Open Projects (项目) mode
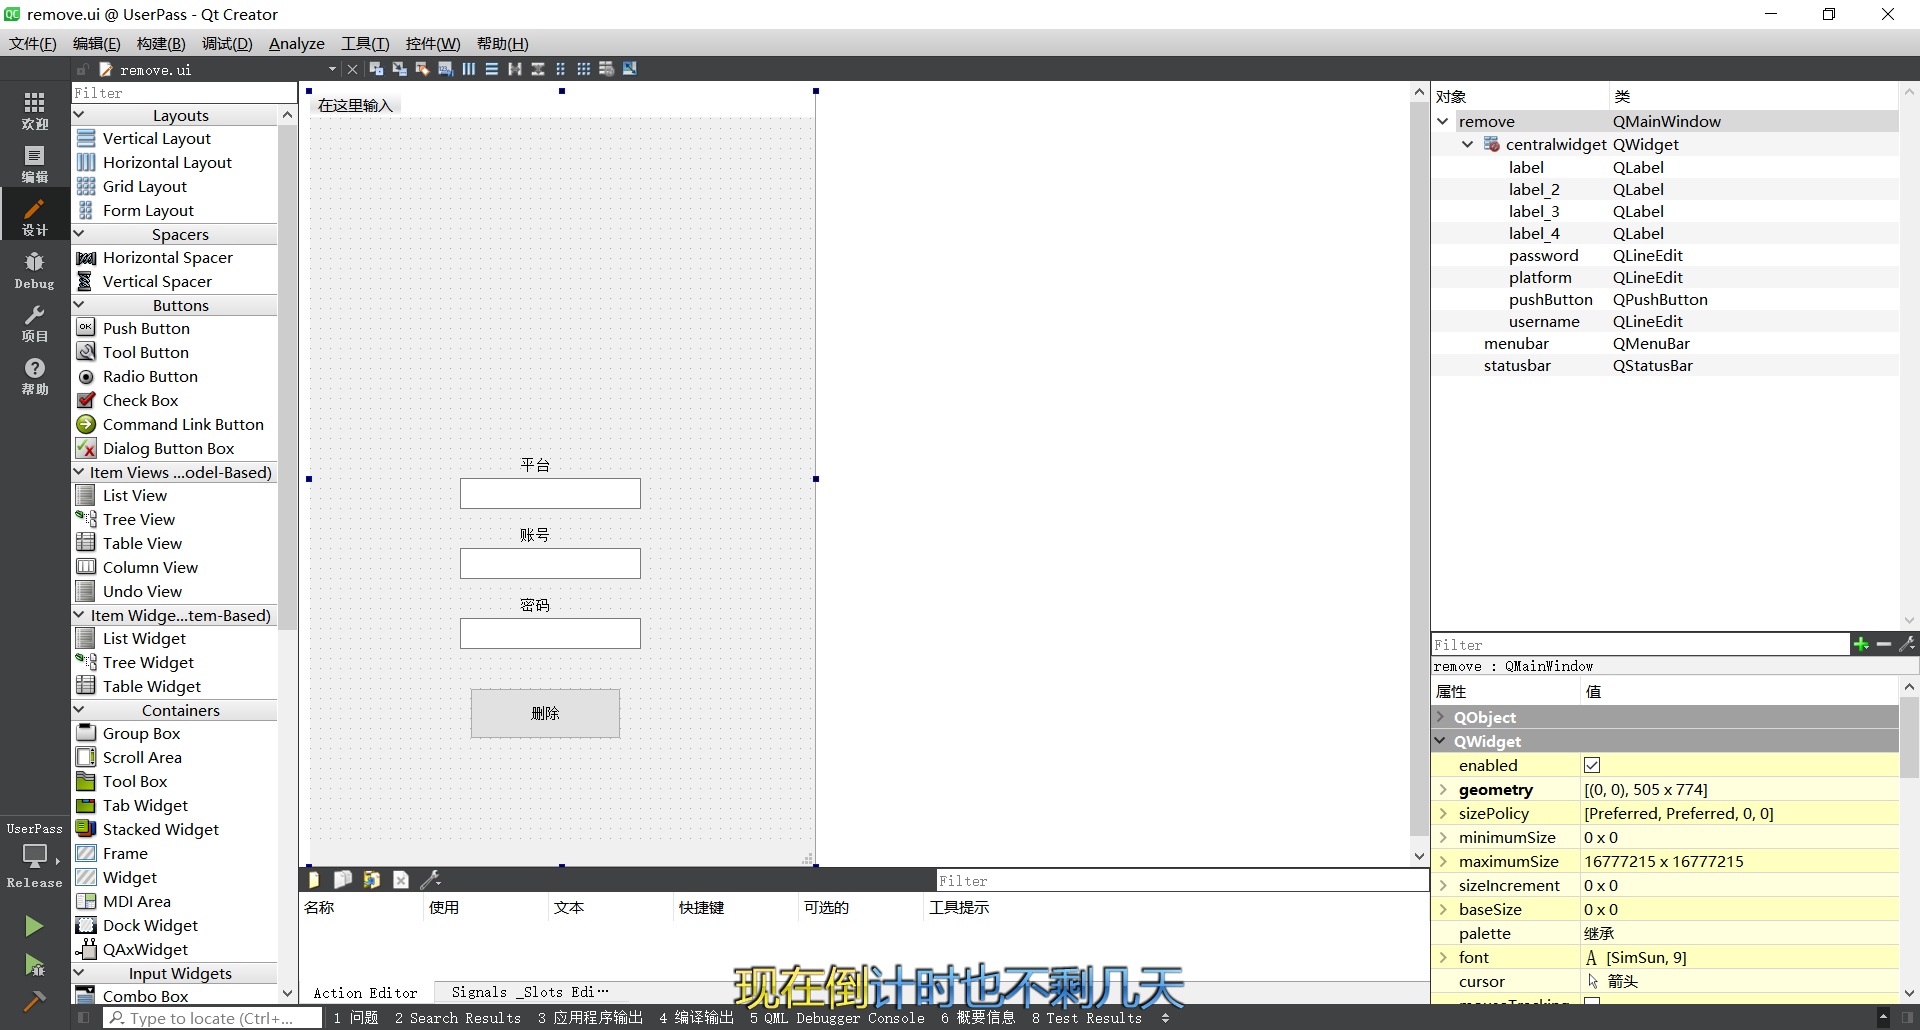This screenshot has height=1030, width=1920. point(34,323)
